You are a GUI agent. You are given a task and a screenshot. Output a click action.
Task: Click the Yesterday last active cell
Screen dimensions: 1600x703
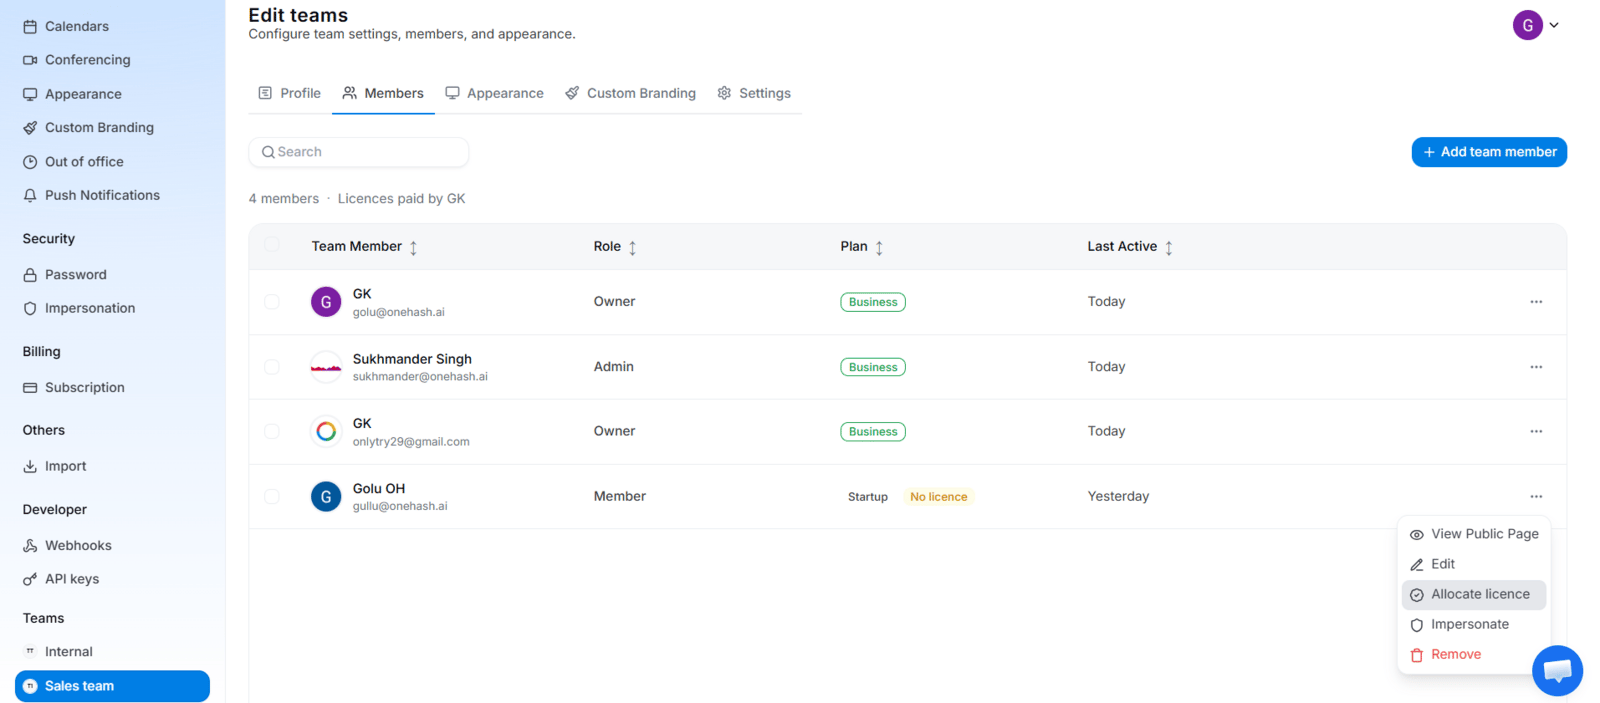pos(1118,497)
